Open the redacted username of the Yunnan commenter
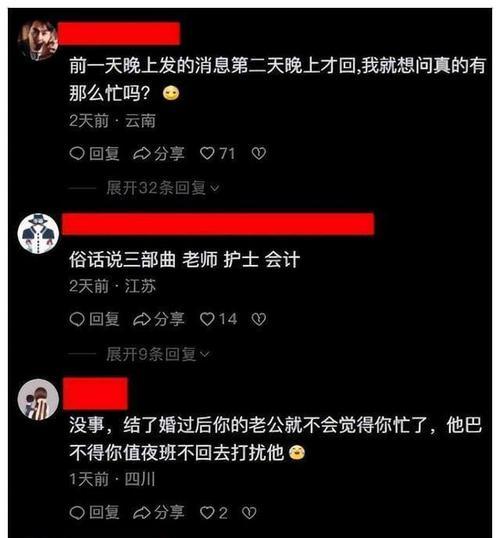The height and width of the screenshot is (538, 500). coord(119,33)
